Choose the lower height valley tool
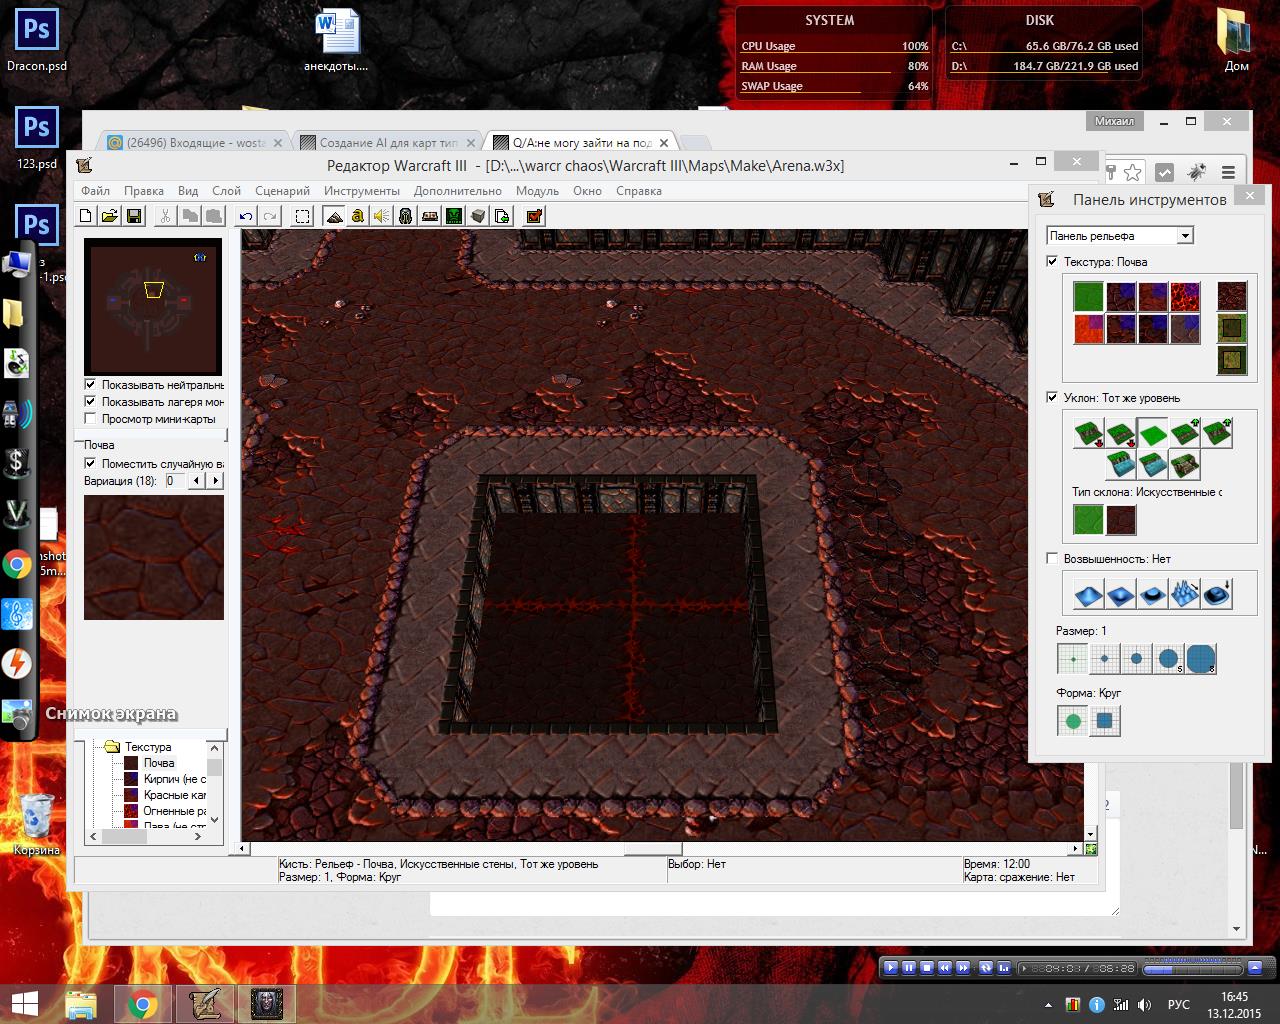1280x1024 pixels. pos(1120,594)
